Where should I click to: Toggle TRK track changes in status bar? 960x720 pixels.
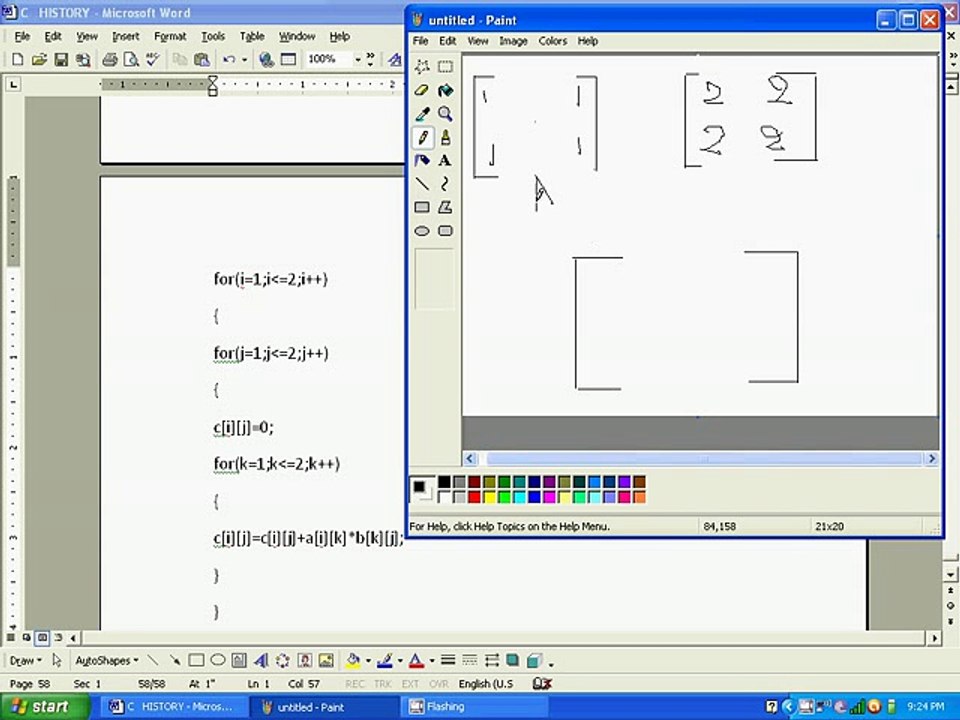click(x=383, y=684)
